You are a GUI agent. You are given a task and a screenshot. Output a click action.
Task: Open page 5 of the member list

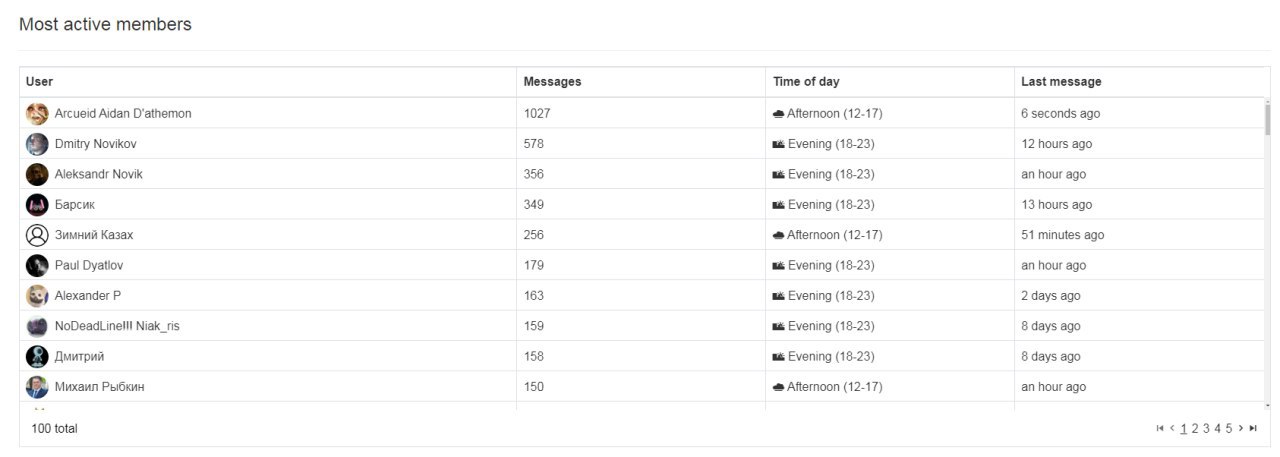[1229, 428]
